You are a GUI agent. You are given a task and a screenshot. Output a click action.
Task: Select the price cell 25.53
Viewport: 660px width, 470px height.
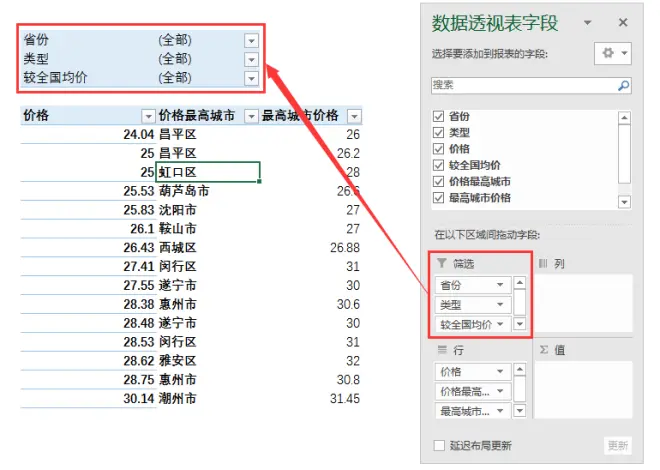[88, 191]
